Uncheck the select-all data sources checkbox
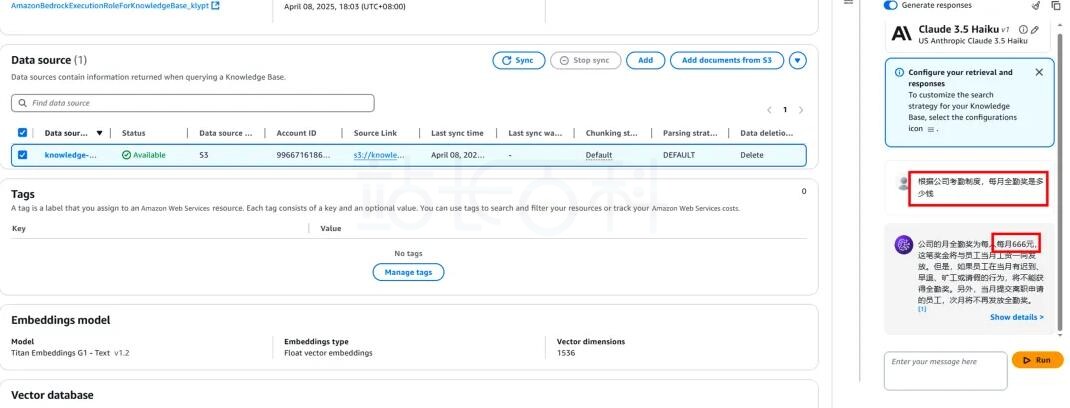Screen dimensions: 1070x408 (23, 133)
